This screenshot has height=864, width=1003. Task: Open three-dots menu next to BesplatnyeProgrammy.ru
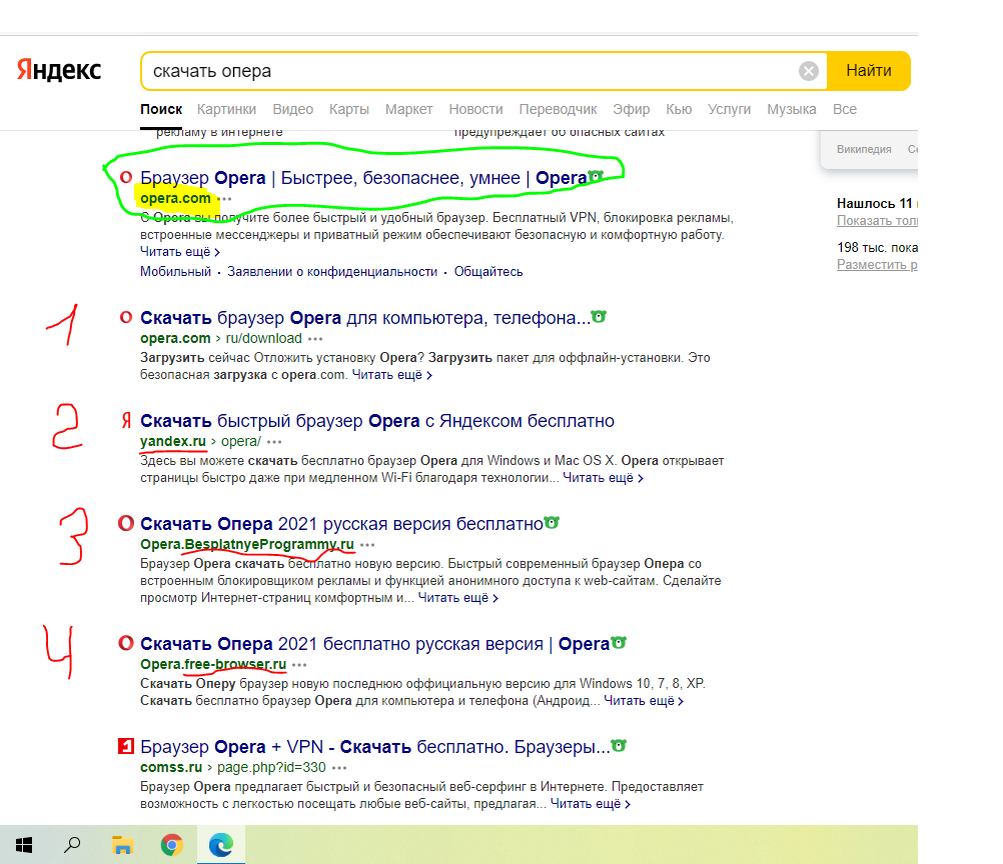(x=367, y=545)
